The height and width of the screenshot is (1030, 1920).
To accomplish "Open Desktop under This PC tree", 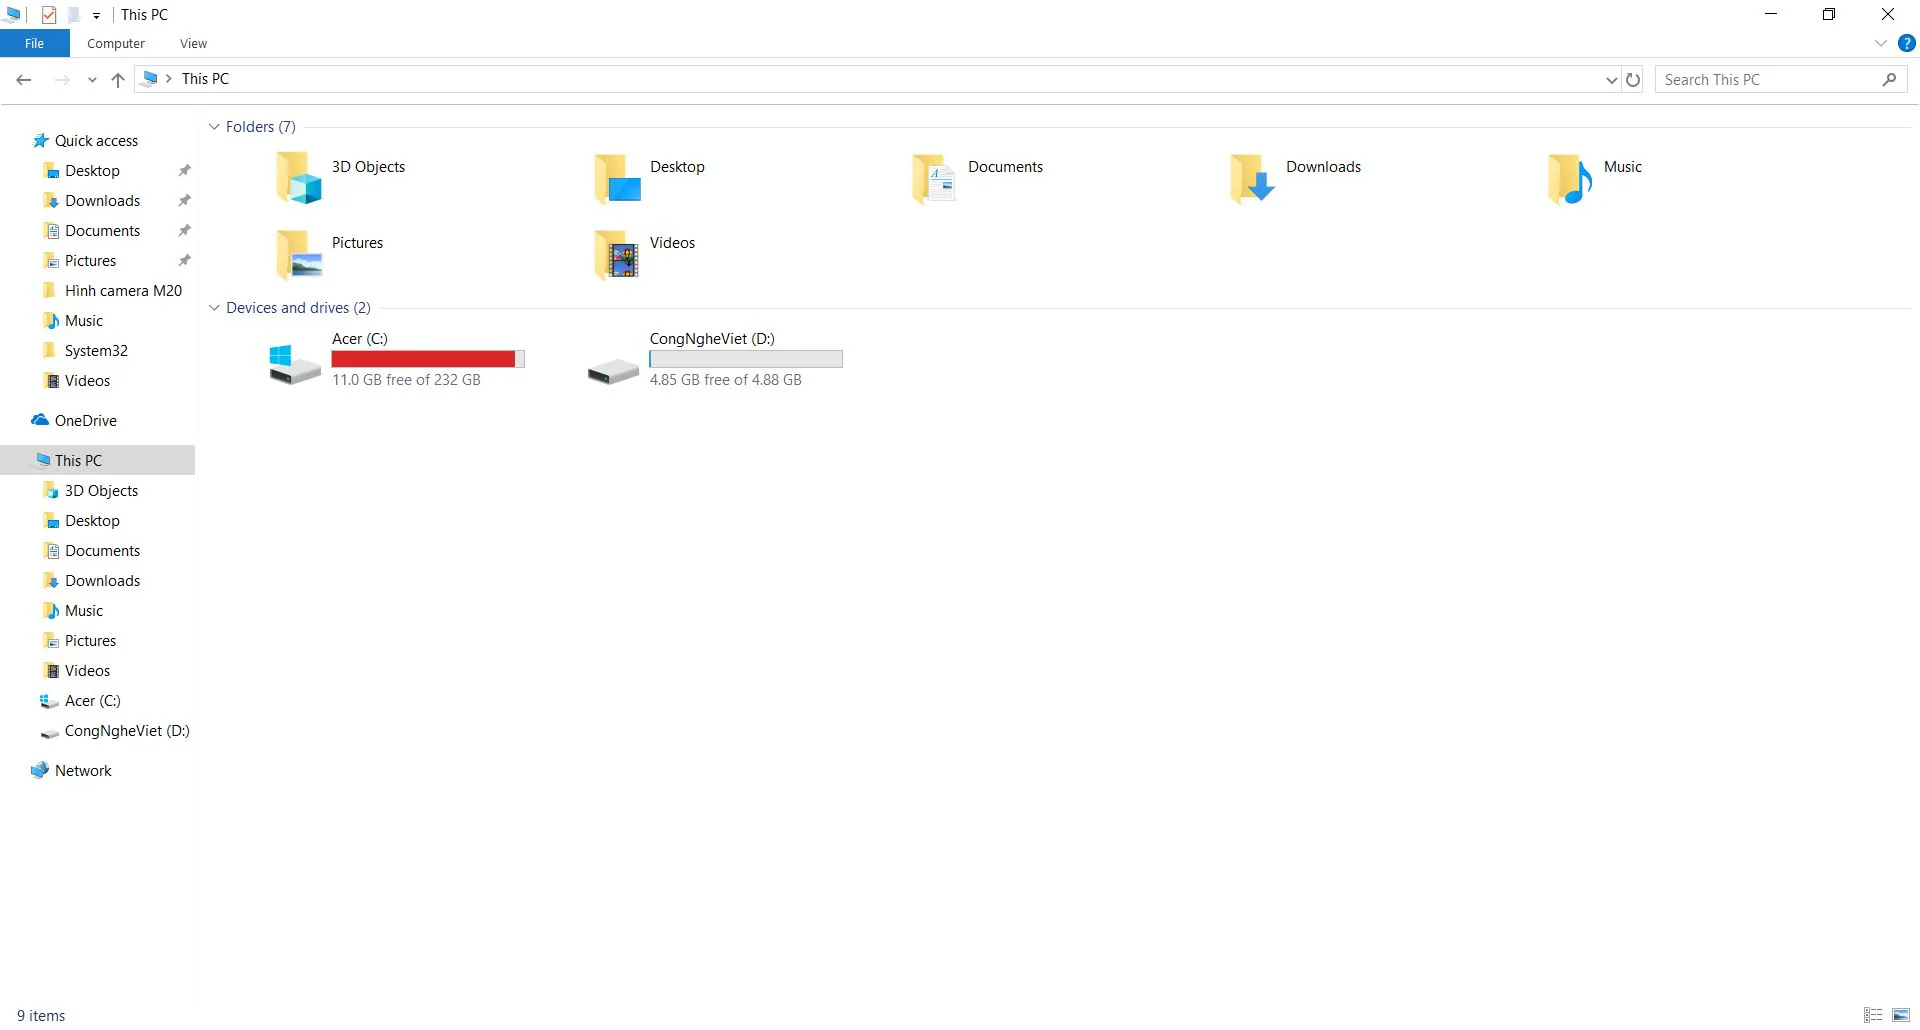I will (x=92, y=521).
